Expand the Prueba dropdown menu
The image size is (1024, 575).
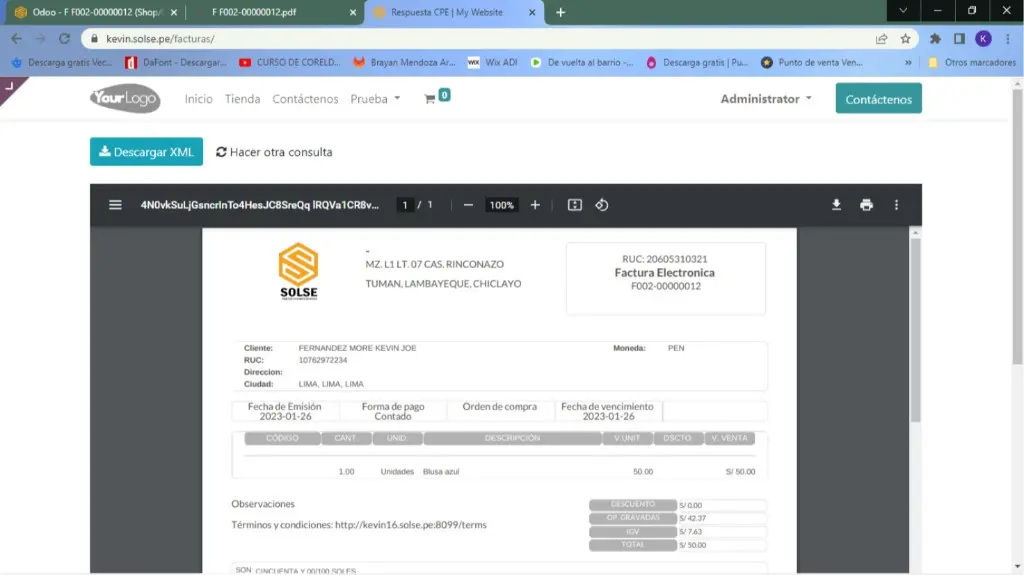[x=375, y=99]
